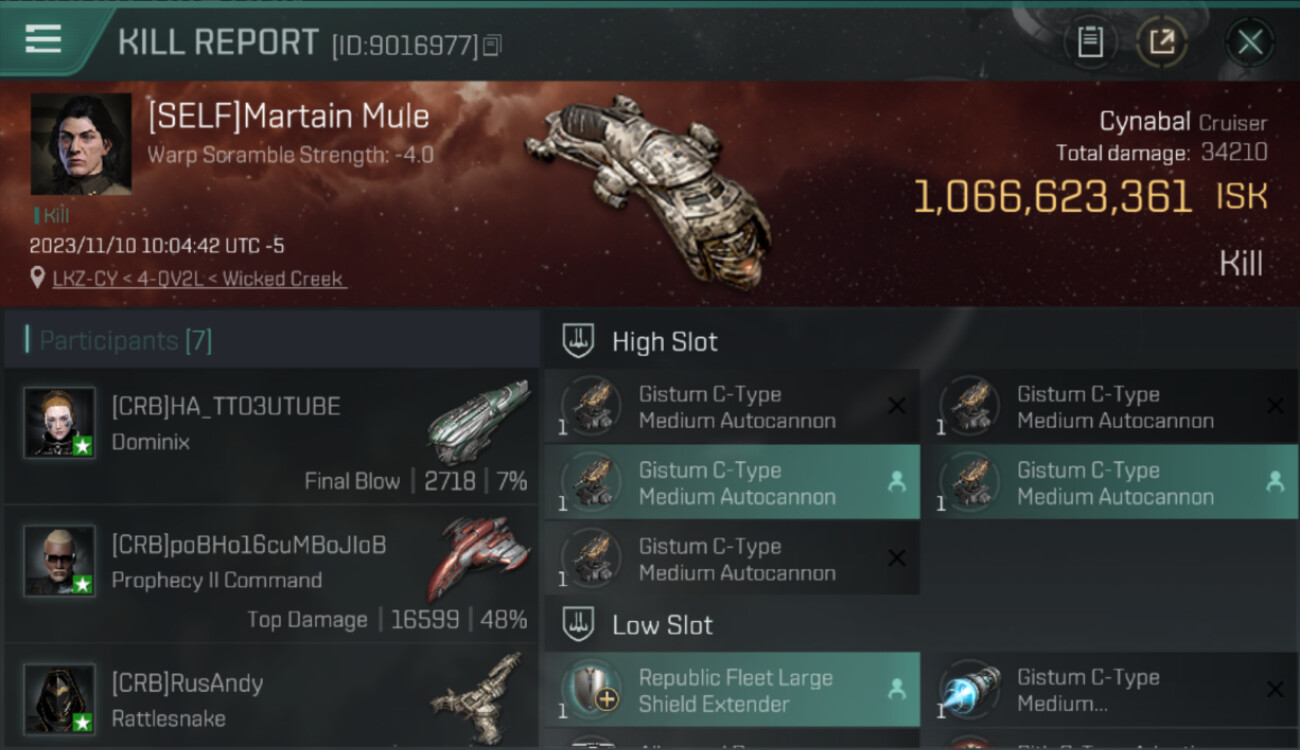Image resolution: width=1300 pixels, height=750 pixels.
Task: Select Martain Mule's portrait
Action: (x=81, y=145)
